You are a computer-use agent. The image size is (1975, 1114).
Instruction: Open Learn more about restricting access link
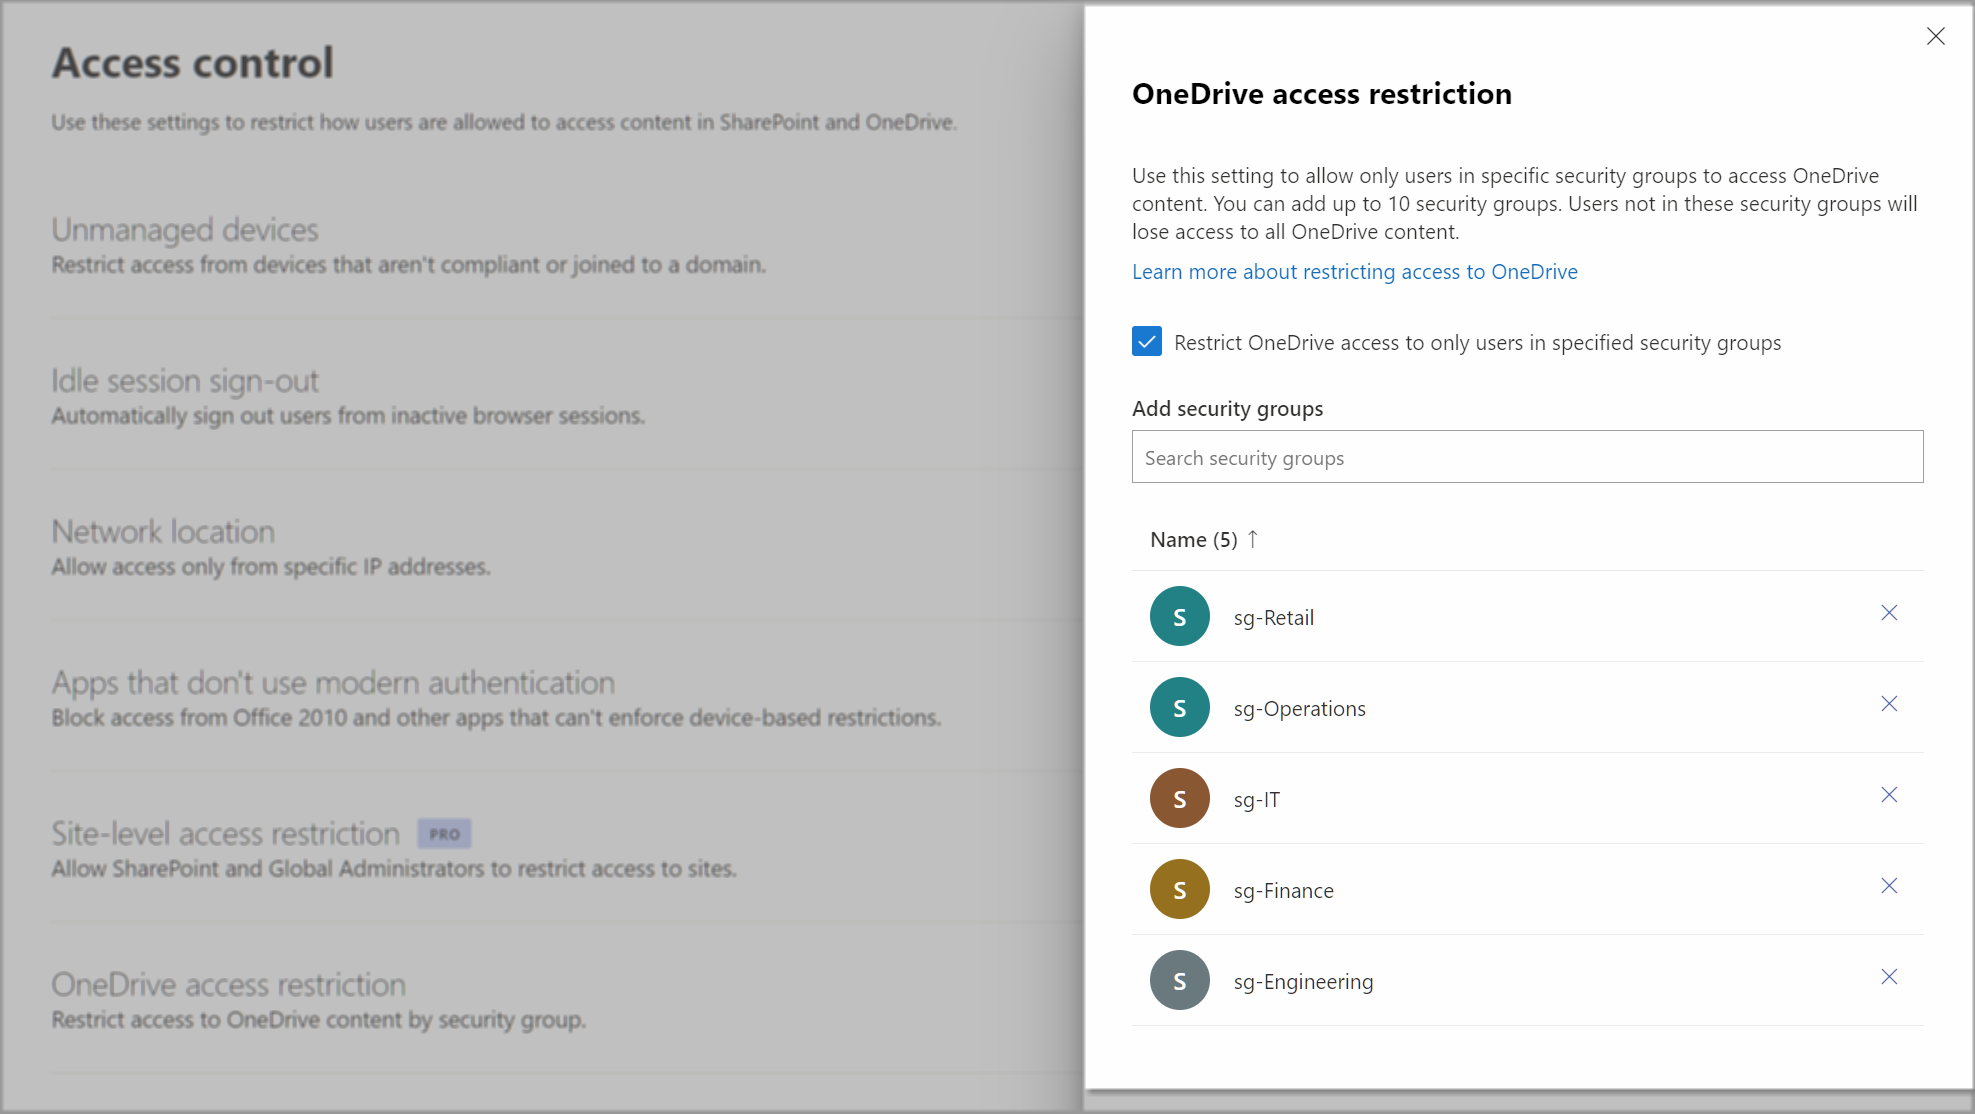pyautogui.click(x=1355, y=272)
